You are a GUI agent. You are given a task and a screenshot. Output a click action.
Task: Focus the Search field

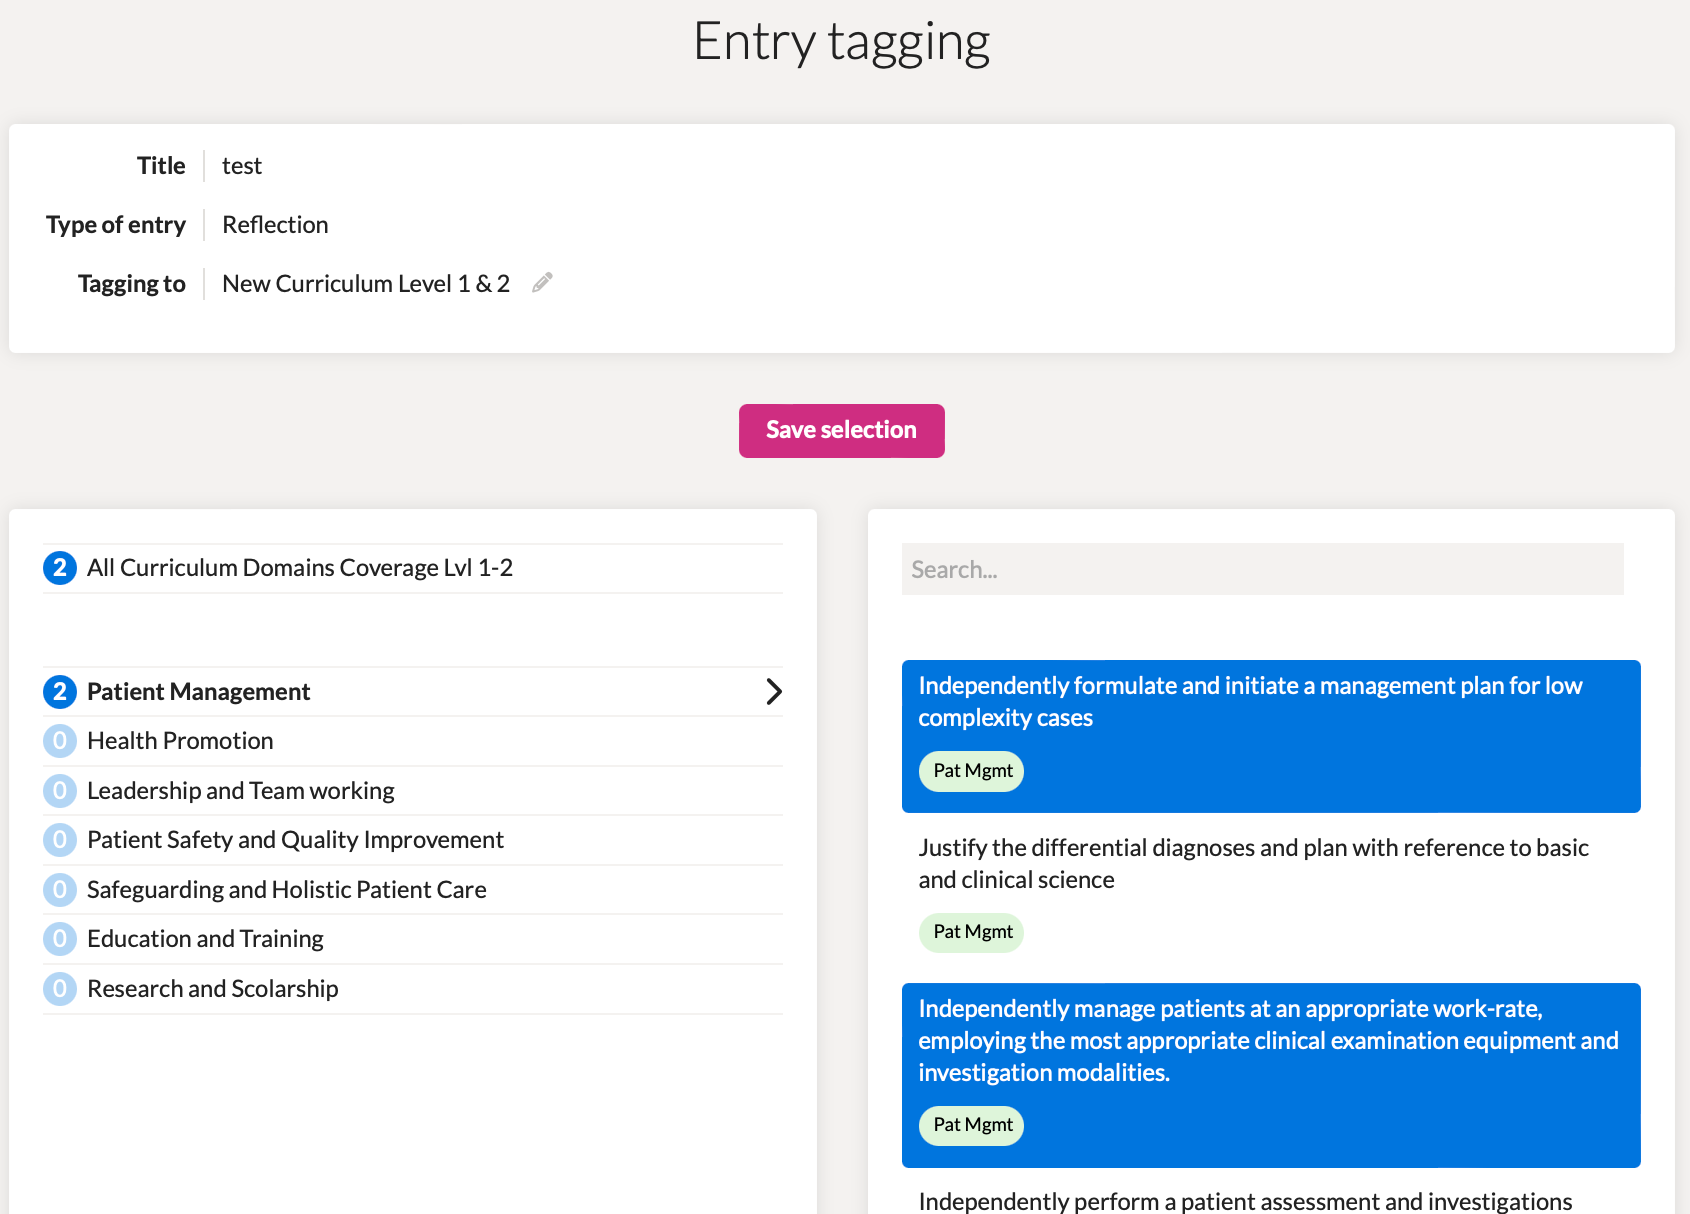click(1262, 569)
